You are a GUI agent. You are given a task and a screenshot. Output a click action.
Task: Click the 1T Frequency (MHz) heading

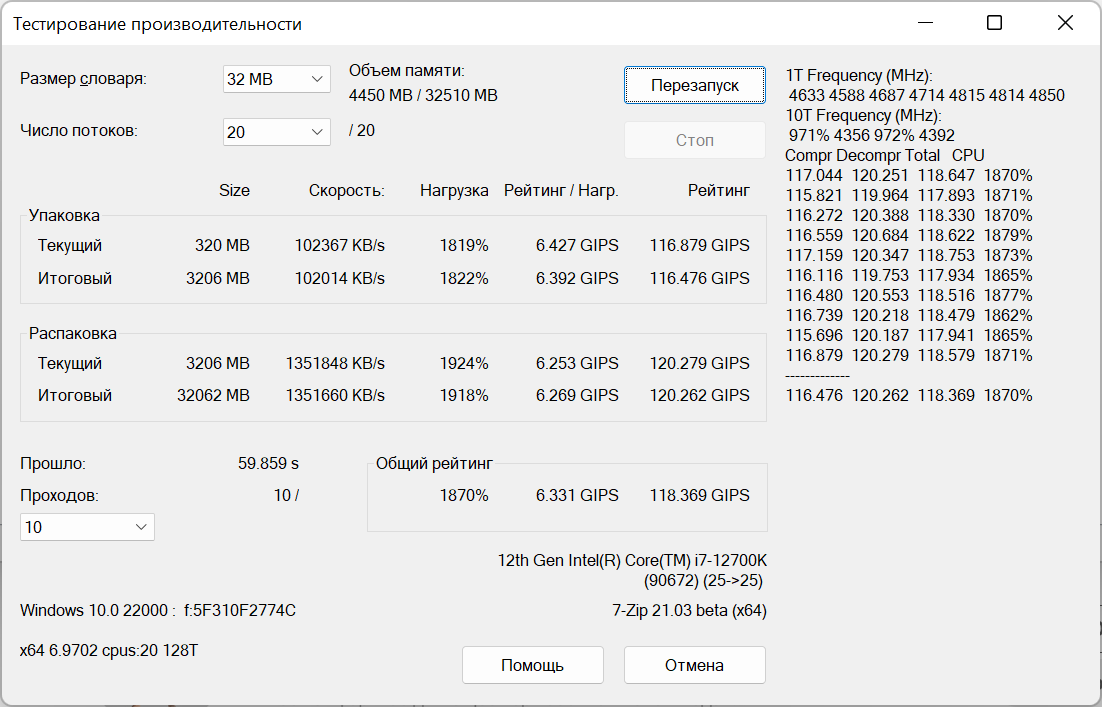(859, 76)
